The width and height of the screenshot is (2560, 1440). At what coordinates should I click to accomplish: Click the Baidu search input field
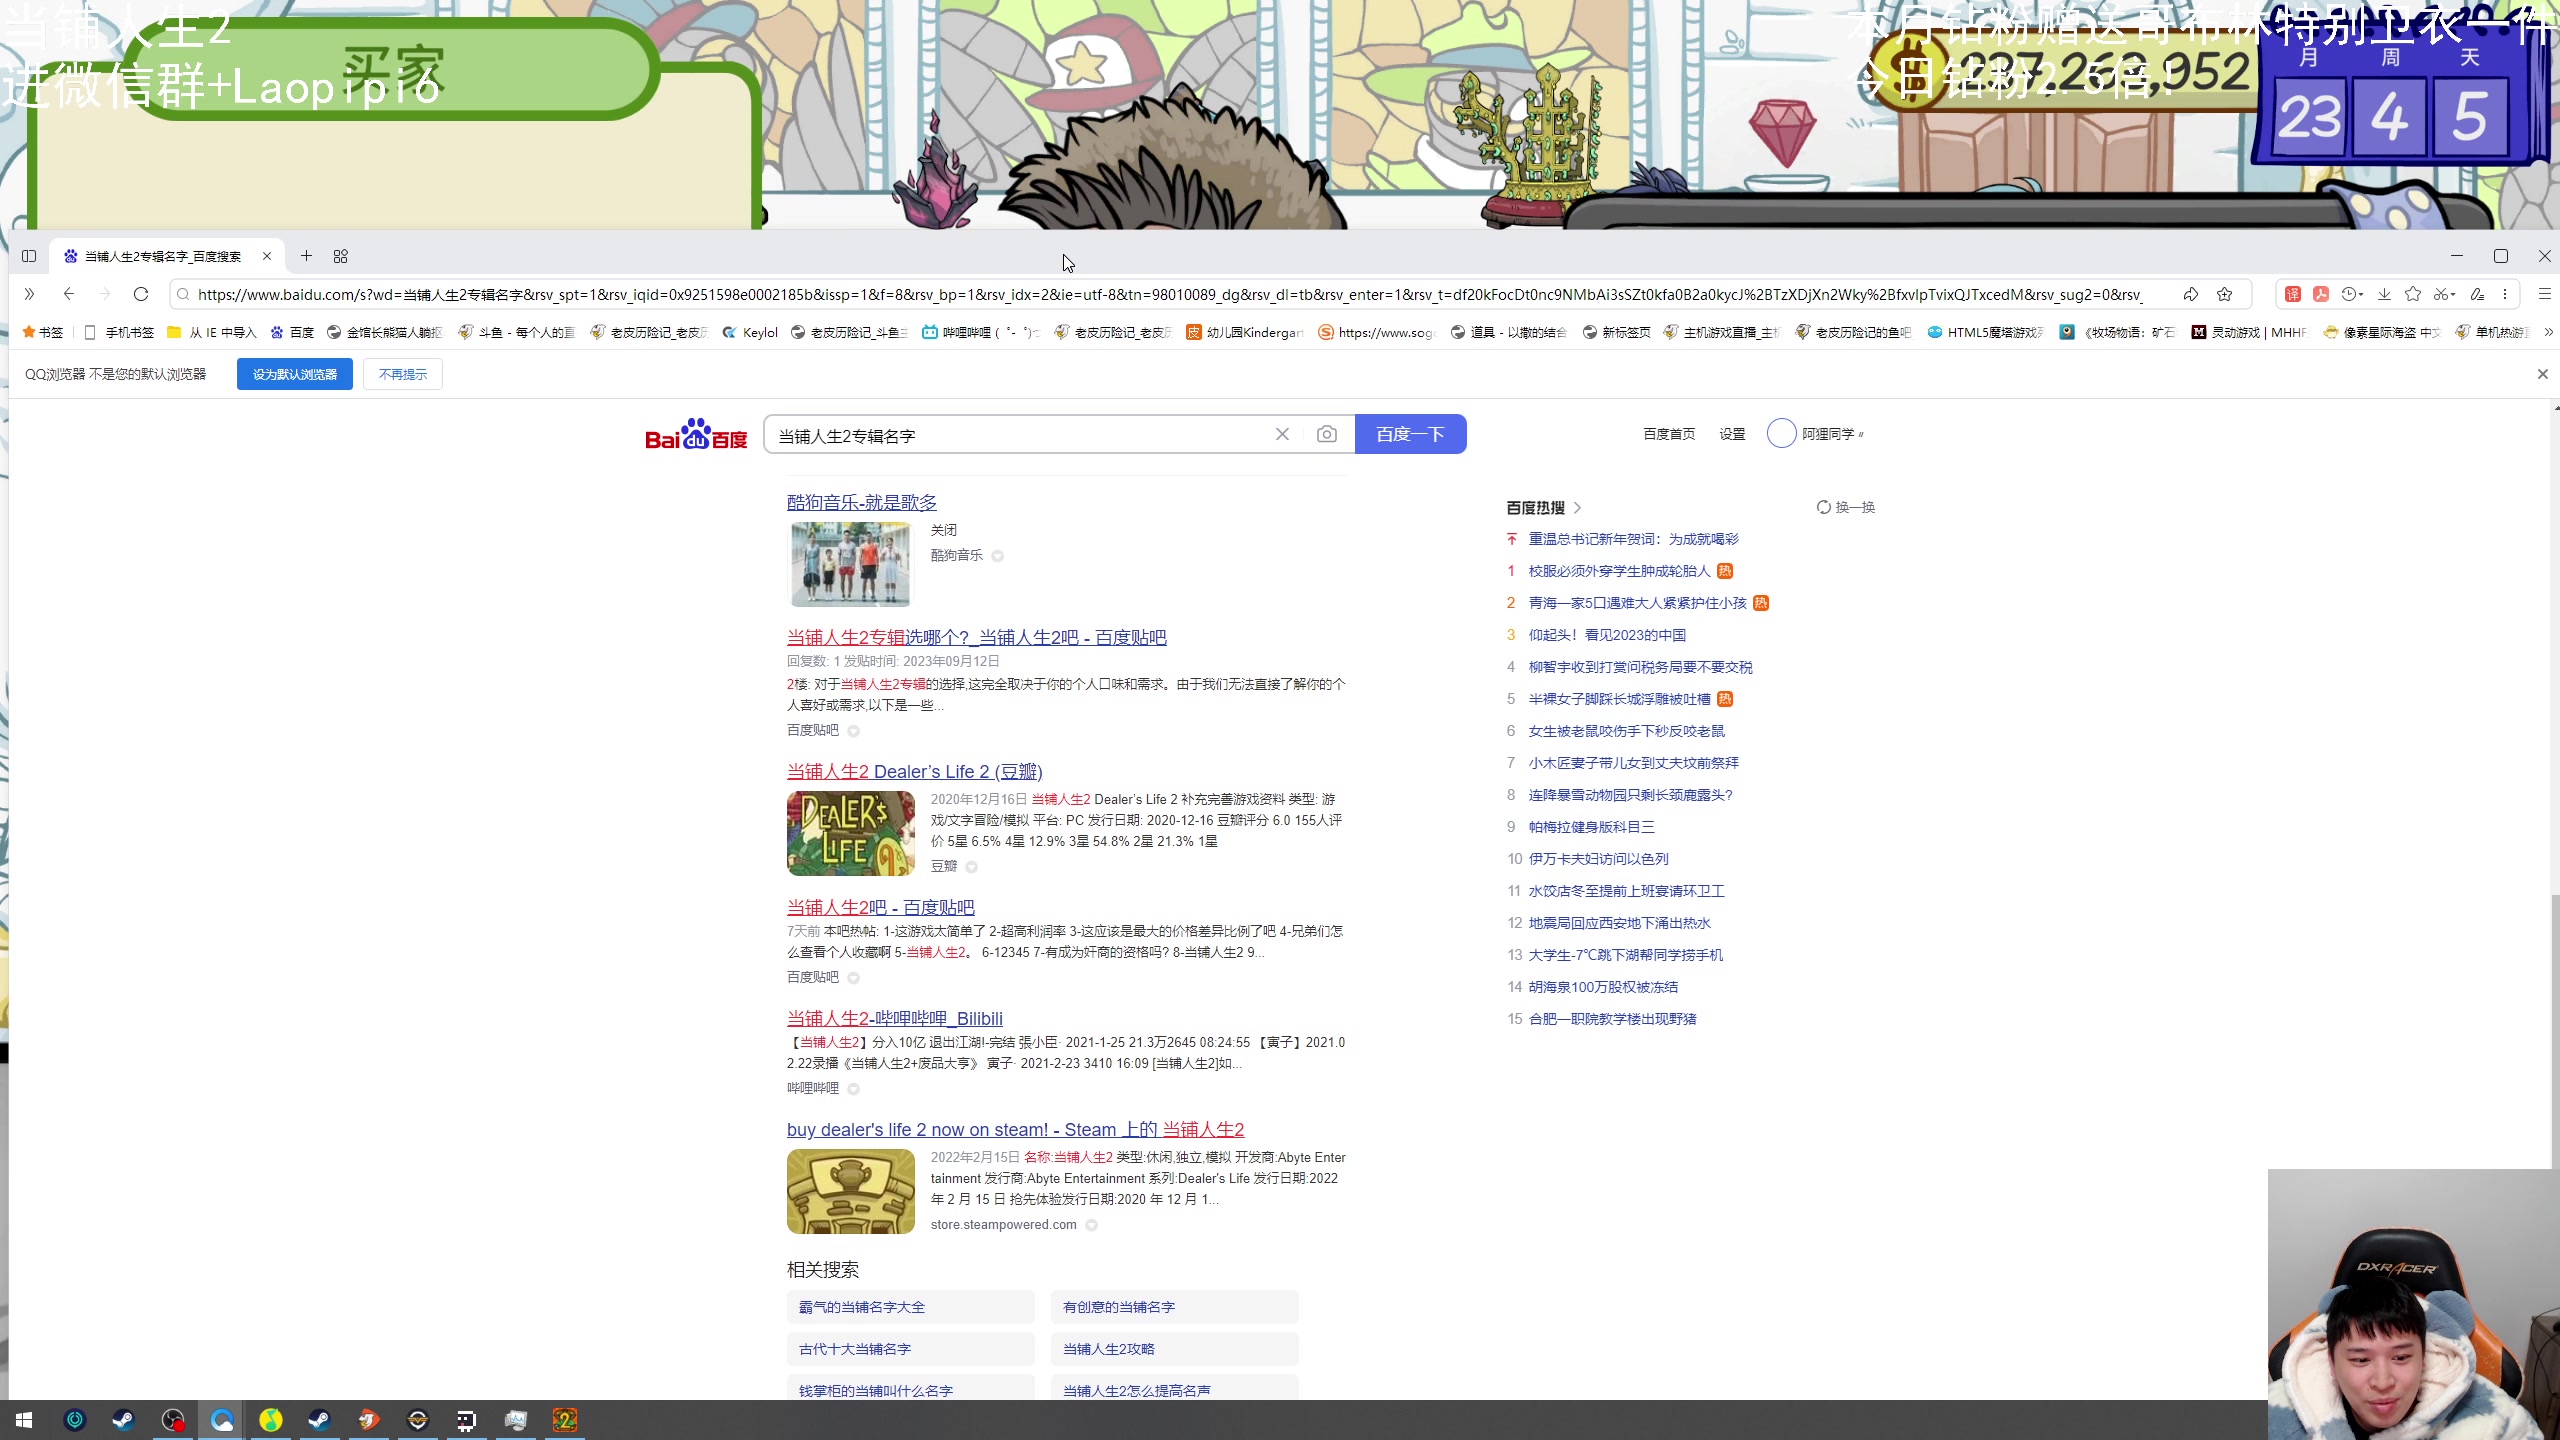click(x=1020, y=435)
